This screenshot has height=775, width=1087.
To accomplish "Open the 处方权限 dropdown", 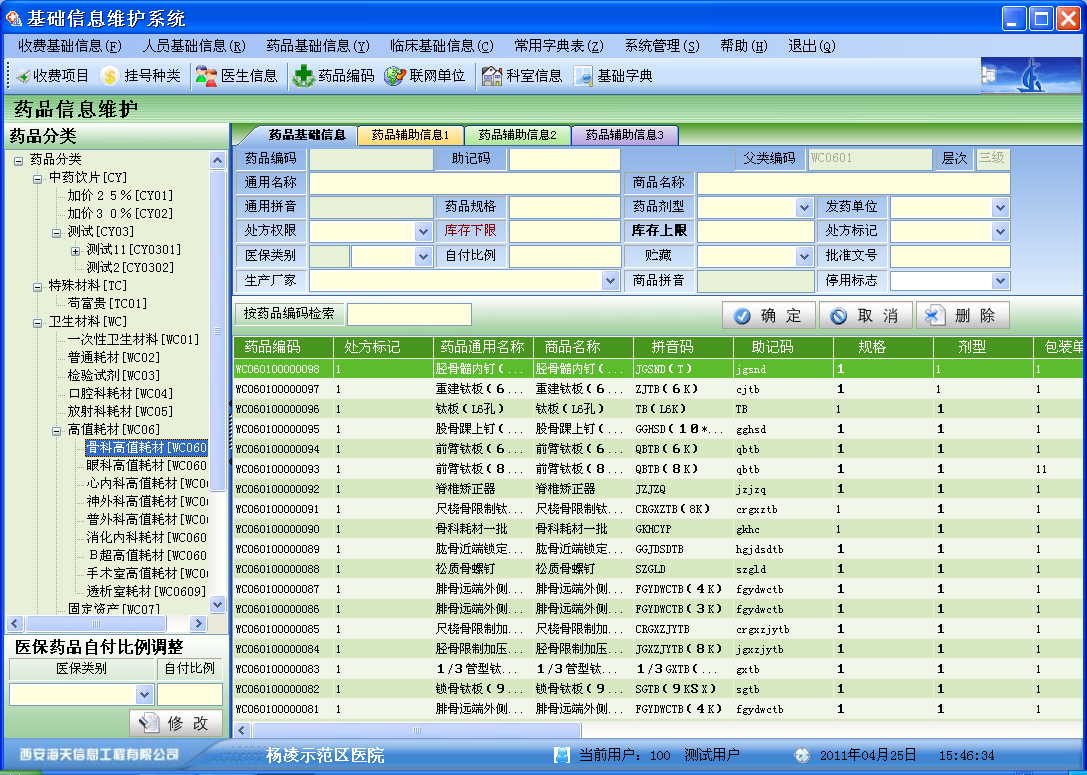I will 424,232.
